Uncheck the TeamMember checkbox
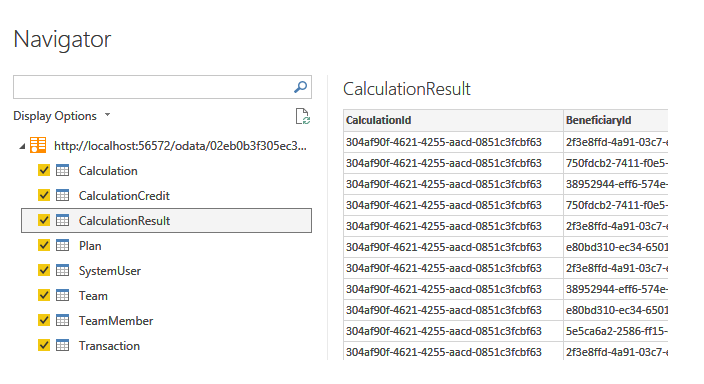This screenshot has width=704, height=384. (x=44, y=320)
